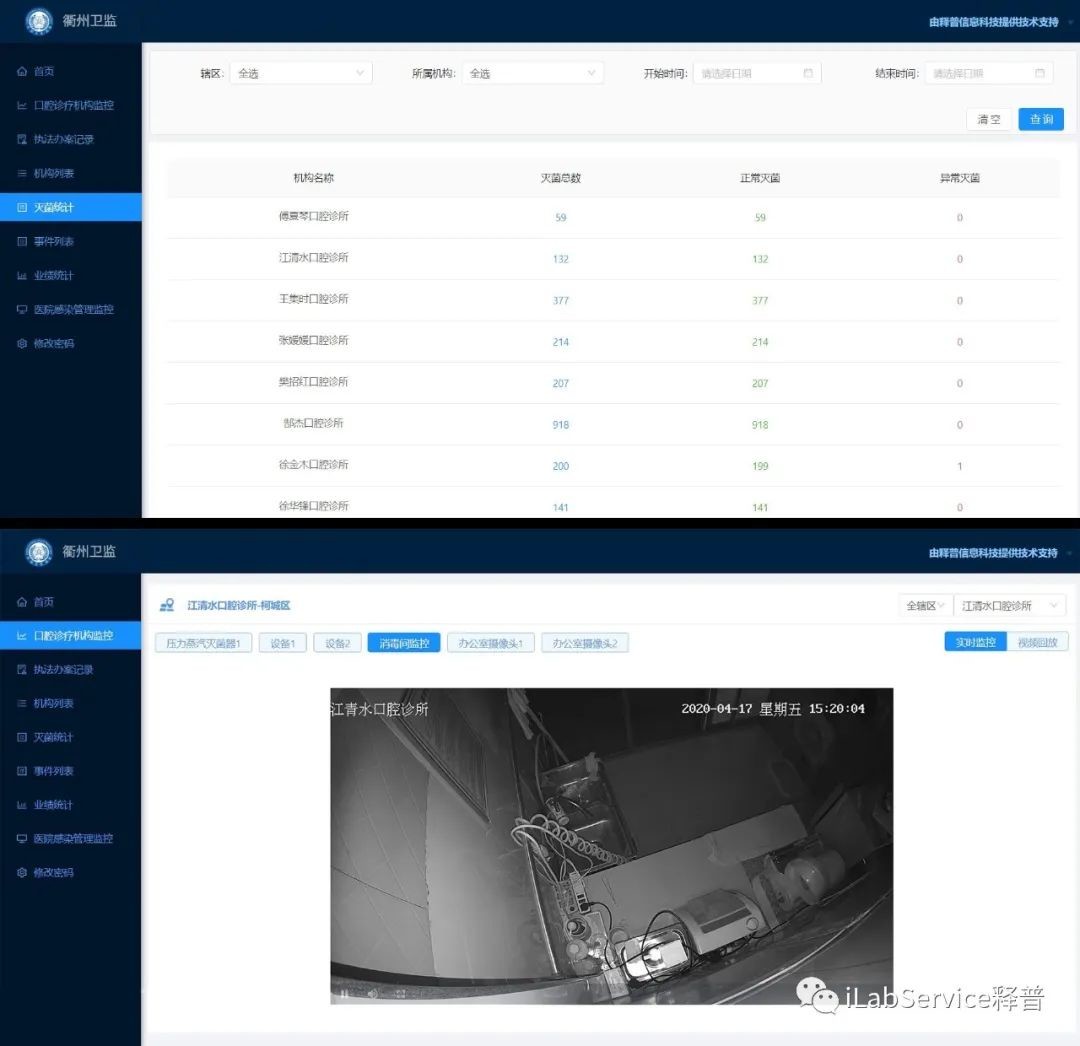This screenshot has width=1080, height=1046.
Task: Click 业绩统计 bar-chart icon in camera screen sidebar
Action: [x=22, y=804]
